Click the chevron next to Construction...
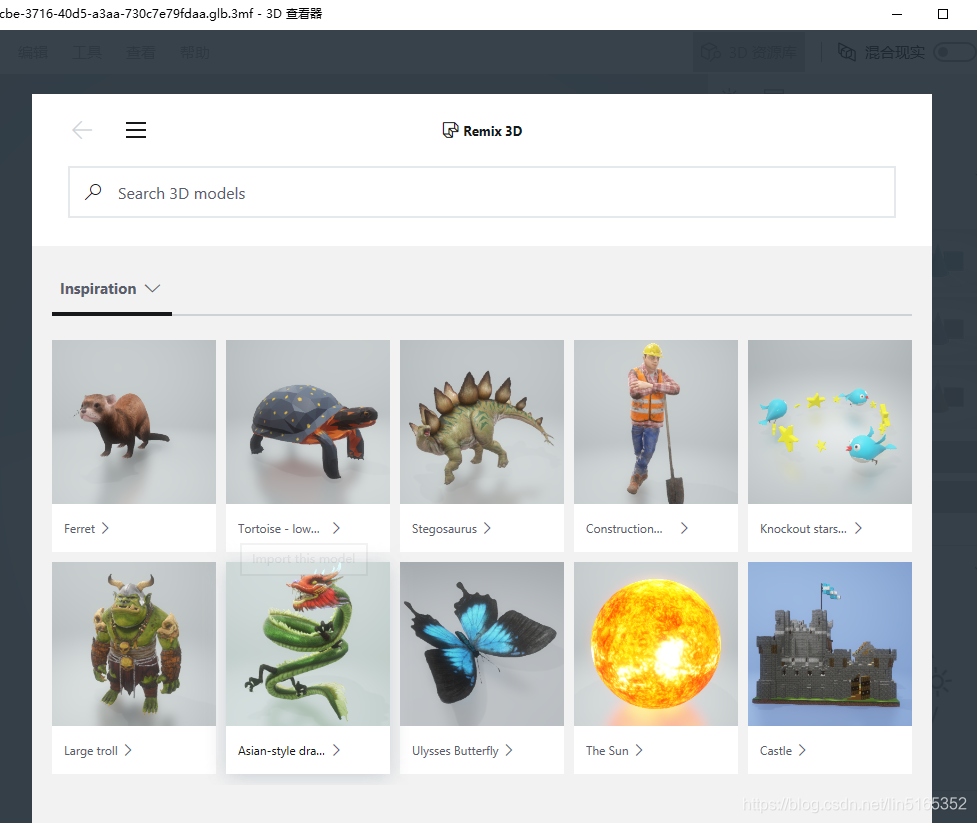Viewport: 977px width, 823px height. (x=684, y=528)
